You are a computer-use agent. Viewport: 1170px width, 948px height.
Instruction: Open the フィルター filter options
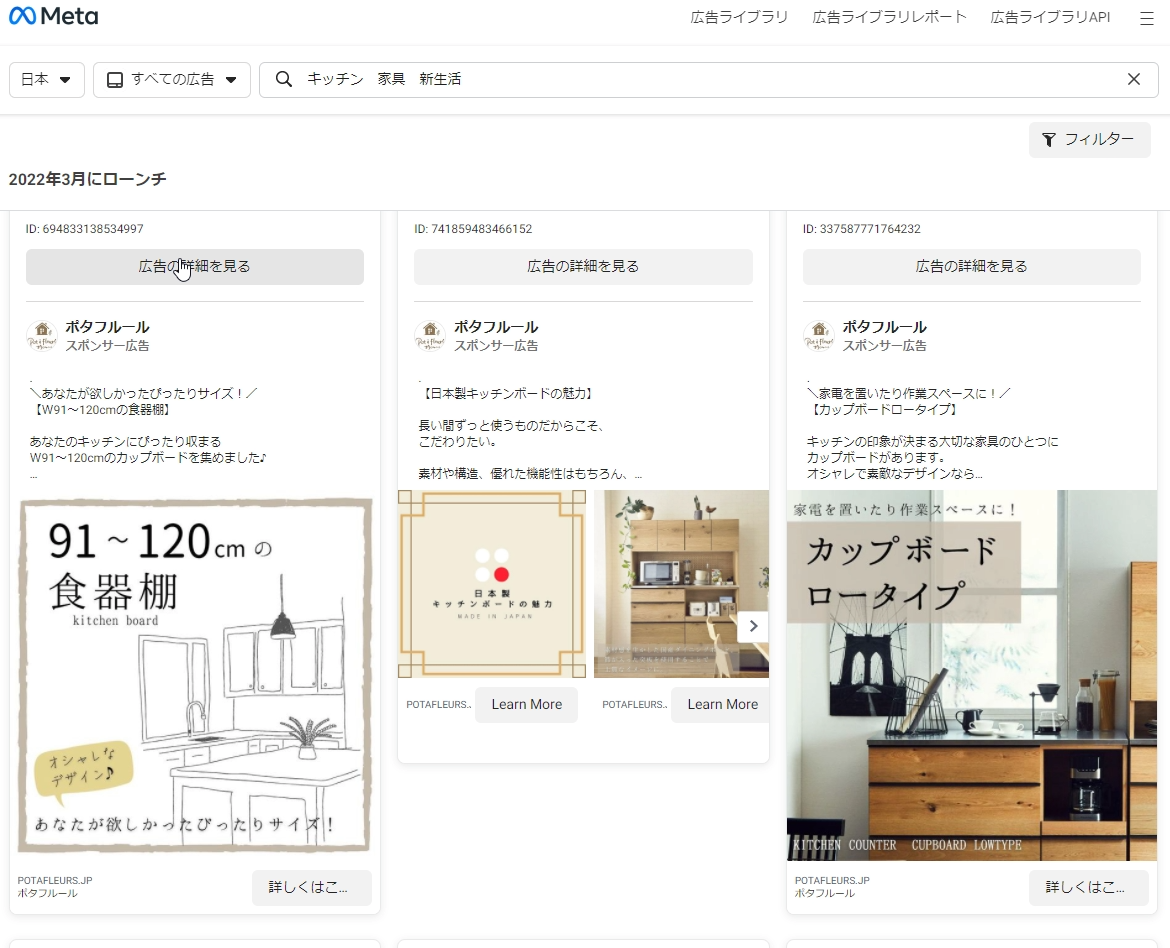(x=1089, y=140)
